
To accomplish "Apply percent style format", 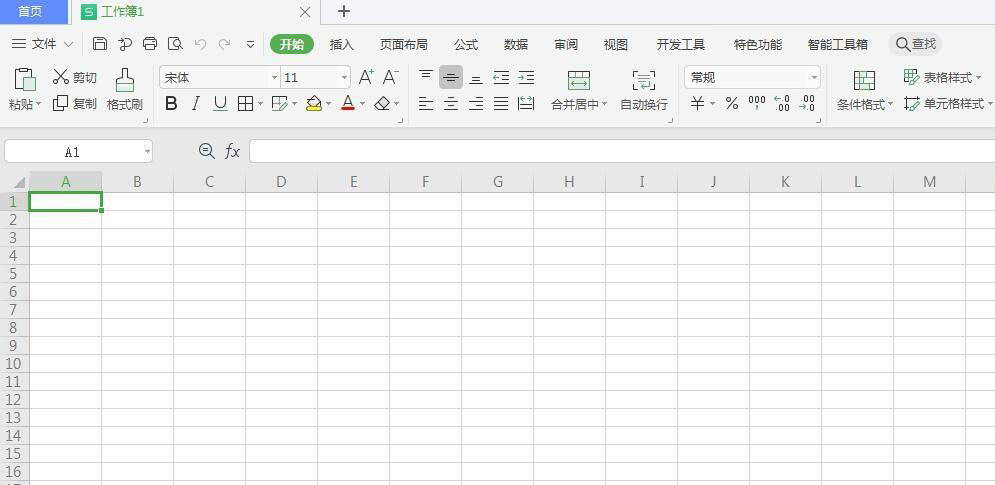I will click(x=732, y=103).
